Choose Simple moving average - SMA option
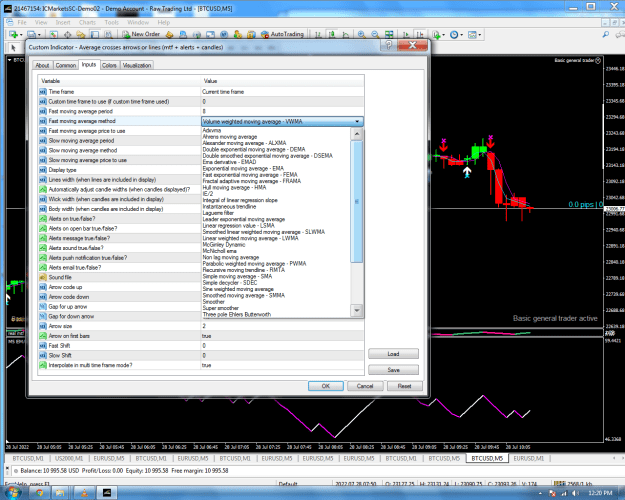The image size is (625, 500). [237, 276]
